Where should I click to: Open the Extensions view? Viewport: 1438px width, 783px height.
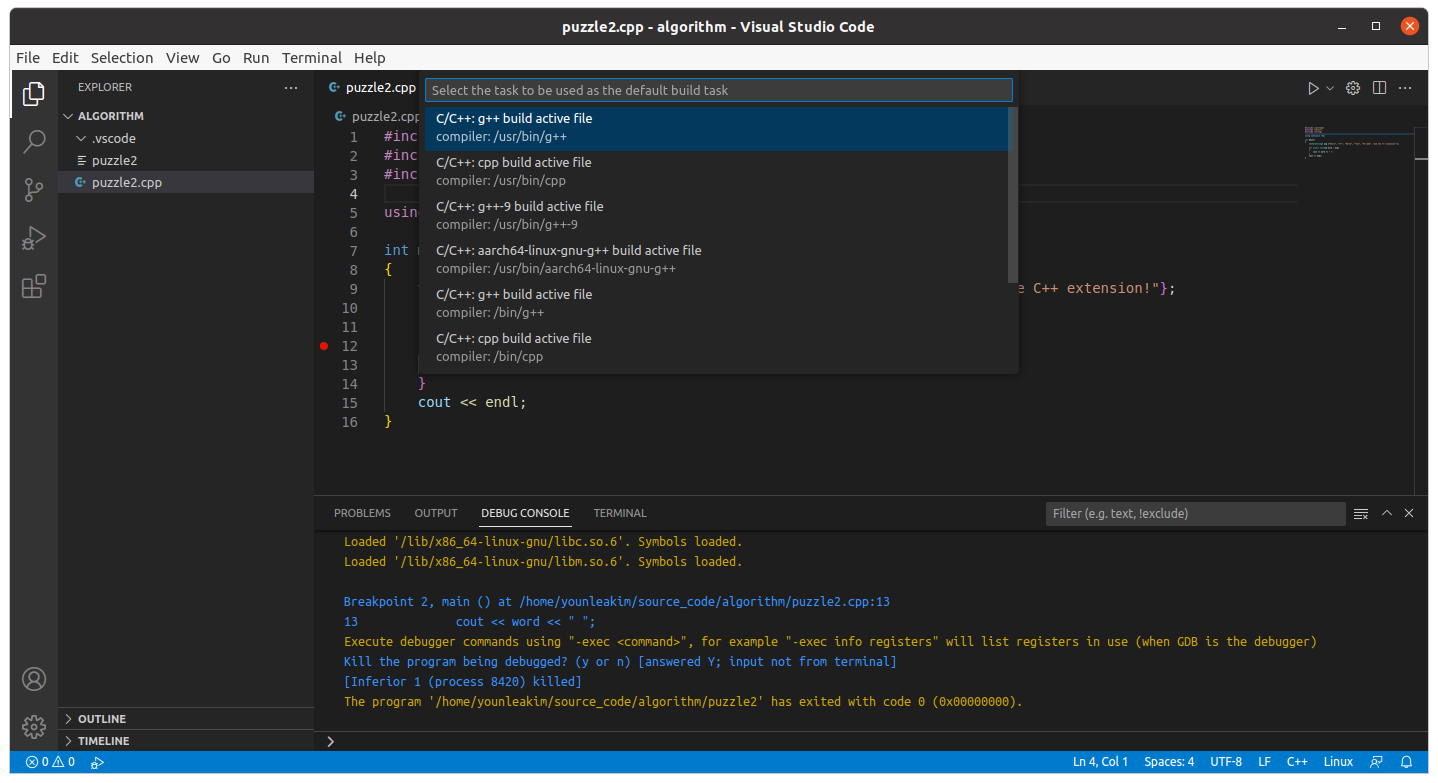pyautogui.click(x=34, y=286)
